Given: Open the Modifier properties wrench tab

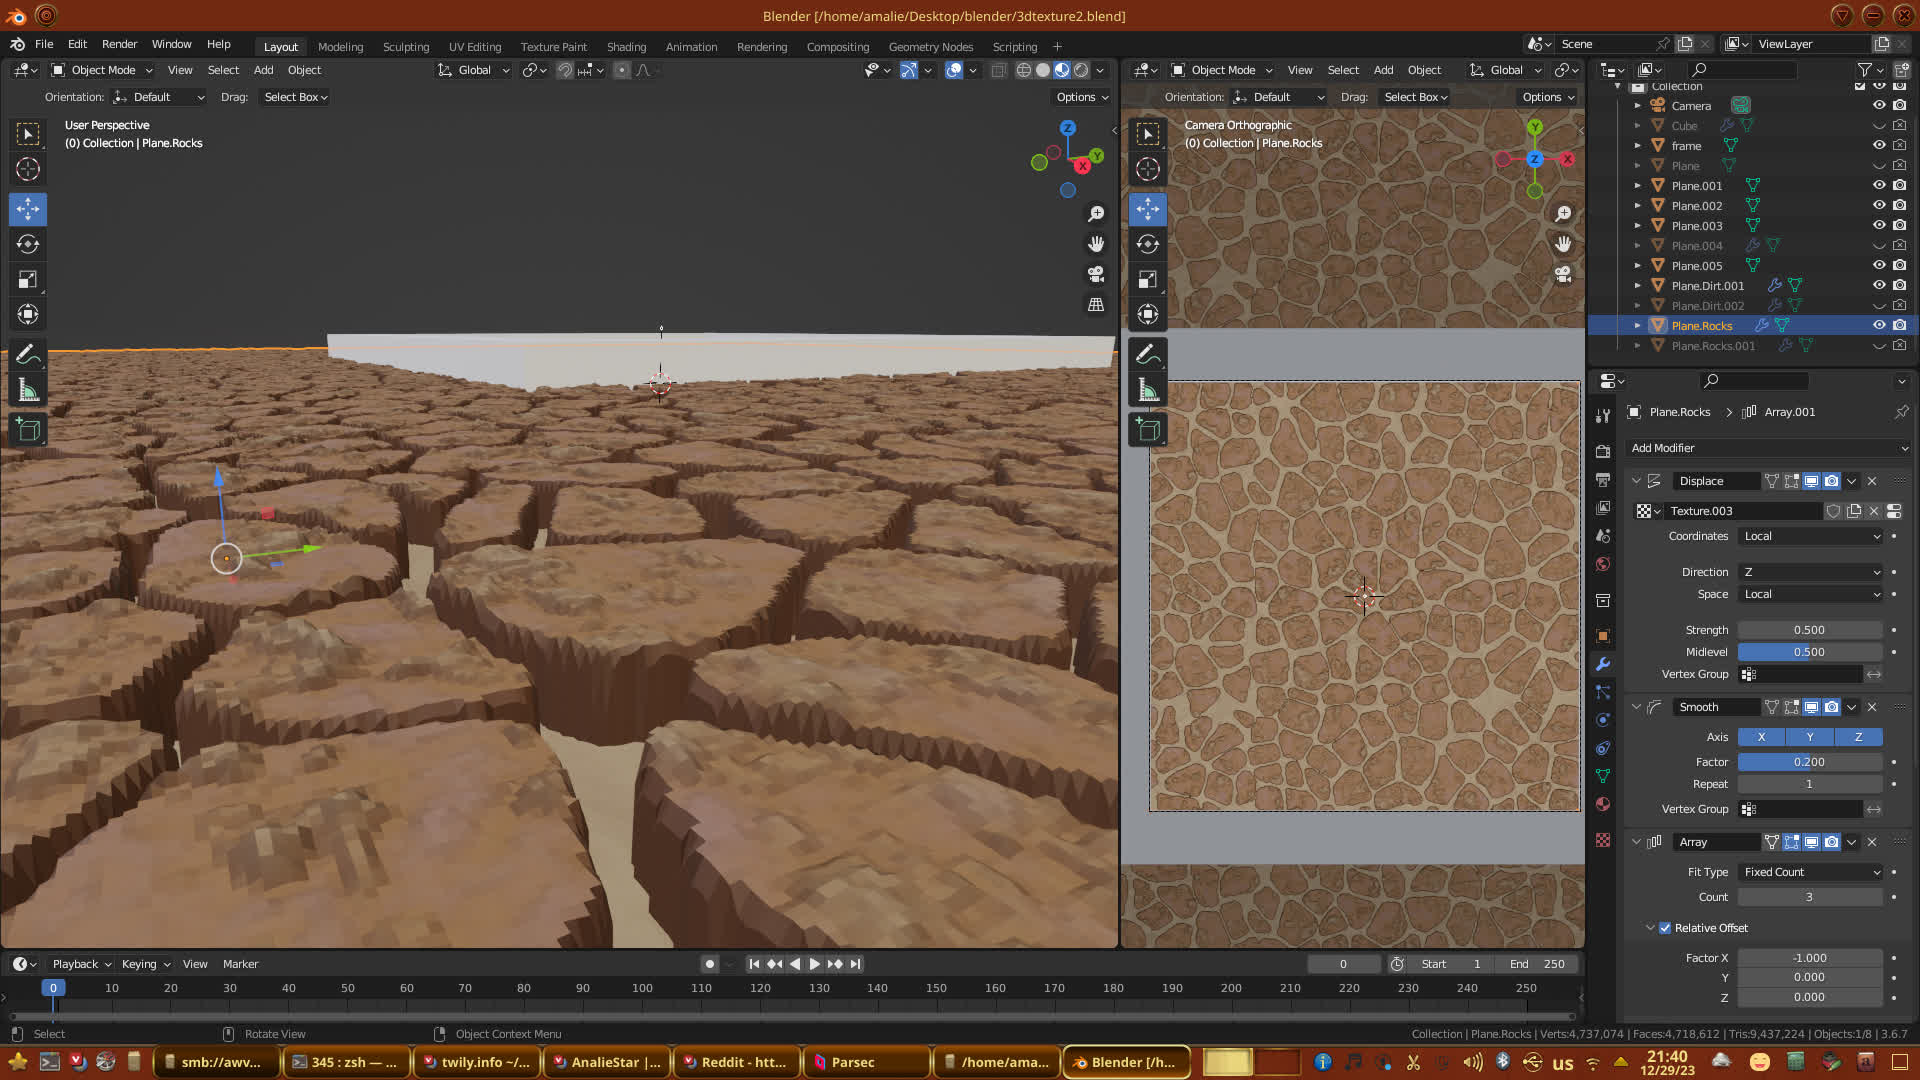Looking at the screenshot, I should [x=1603, y=664].
